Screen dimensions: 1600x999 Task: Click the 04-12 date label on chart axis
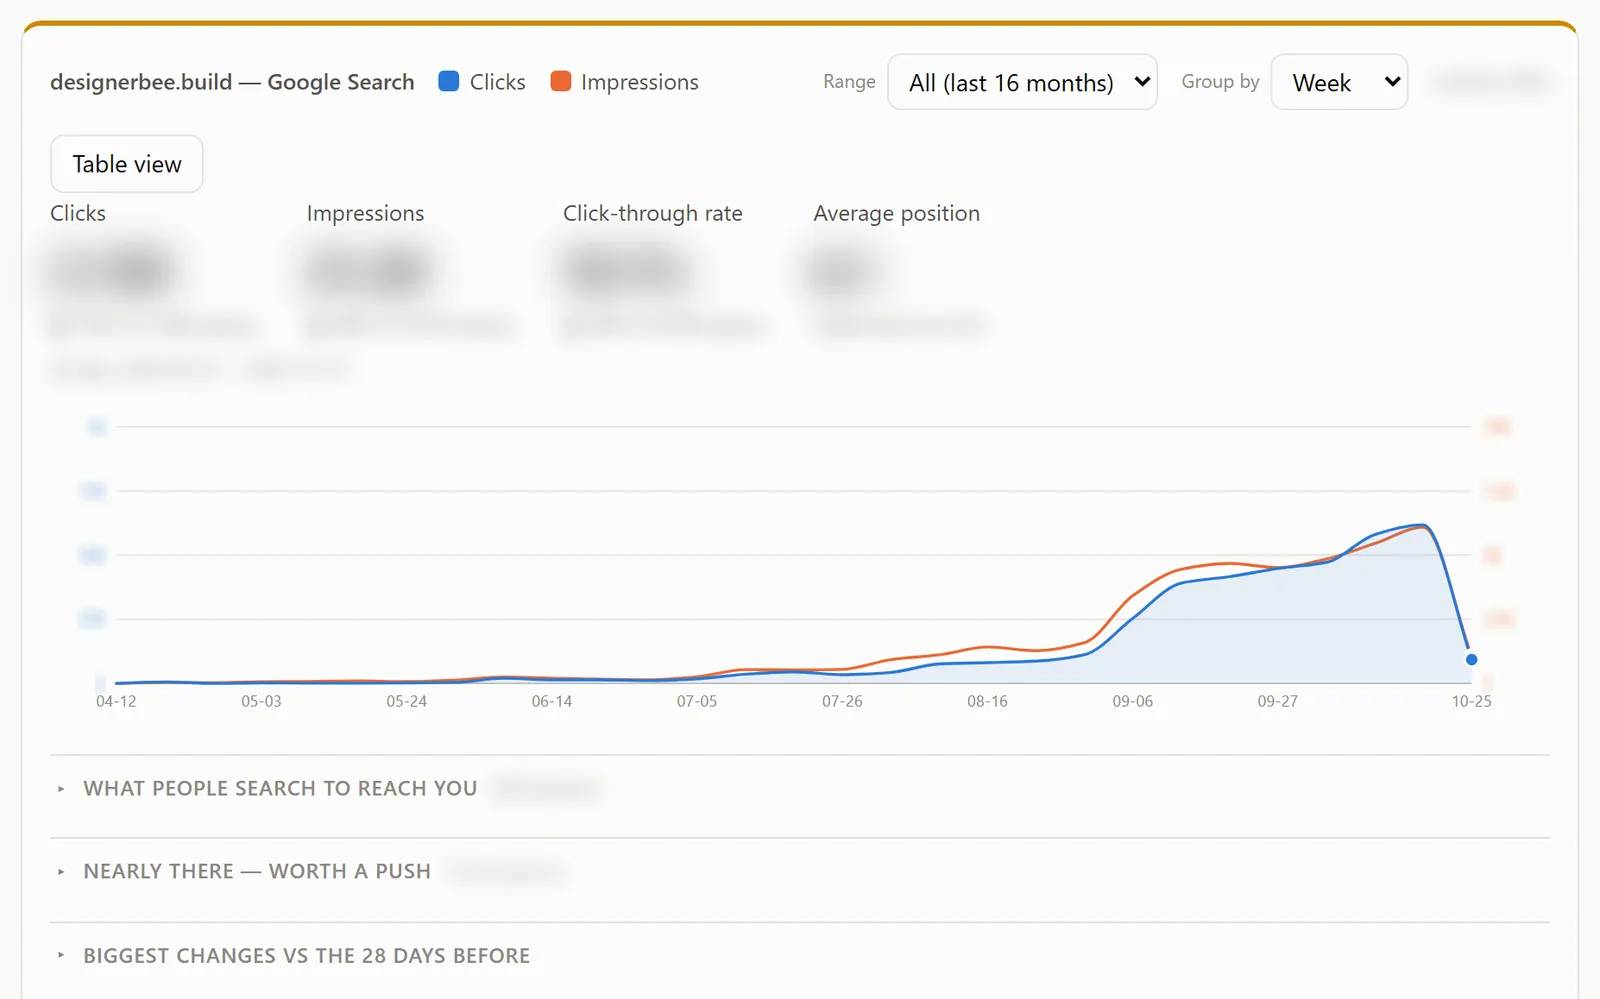pyautogui.click(x=116, y=701)
